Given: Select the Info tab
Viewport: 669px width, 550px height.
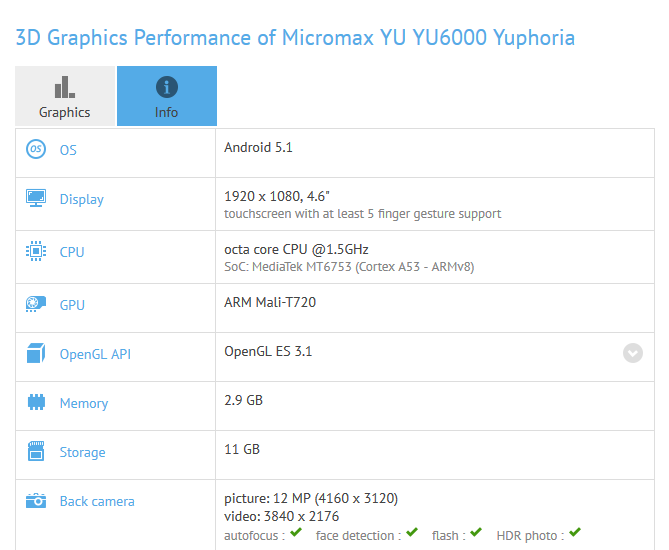Looking at the screenshot, I should (x=166, y=96).
